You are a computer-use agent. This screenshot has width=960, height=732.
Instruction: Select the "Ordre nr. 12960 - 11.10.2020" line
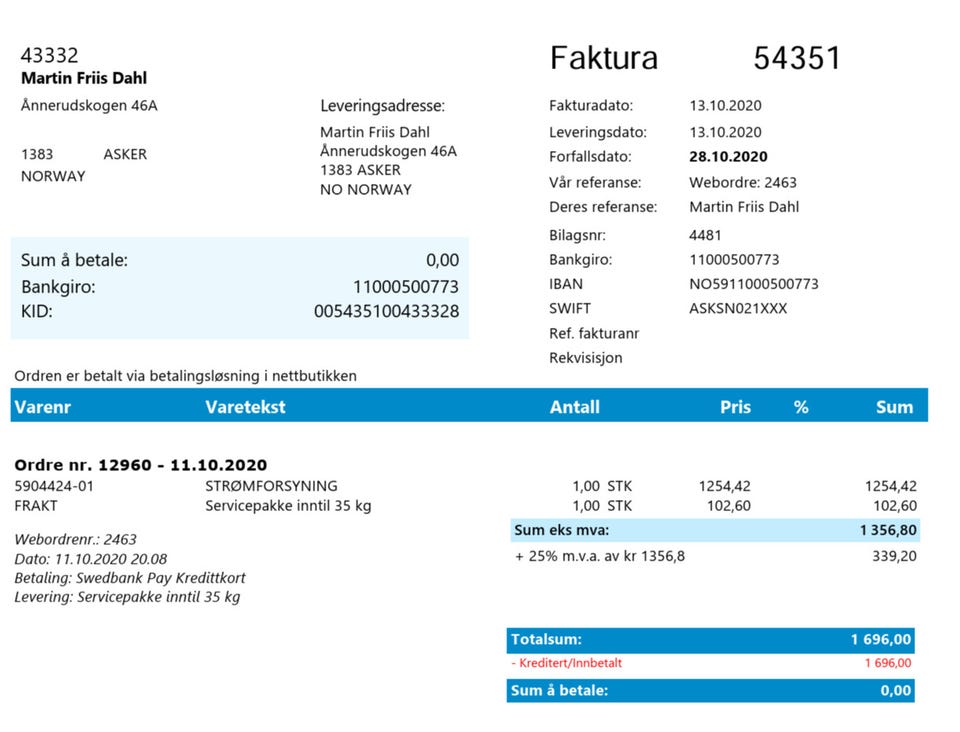click(x=141, y=465)
